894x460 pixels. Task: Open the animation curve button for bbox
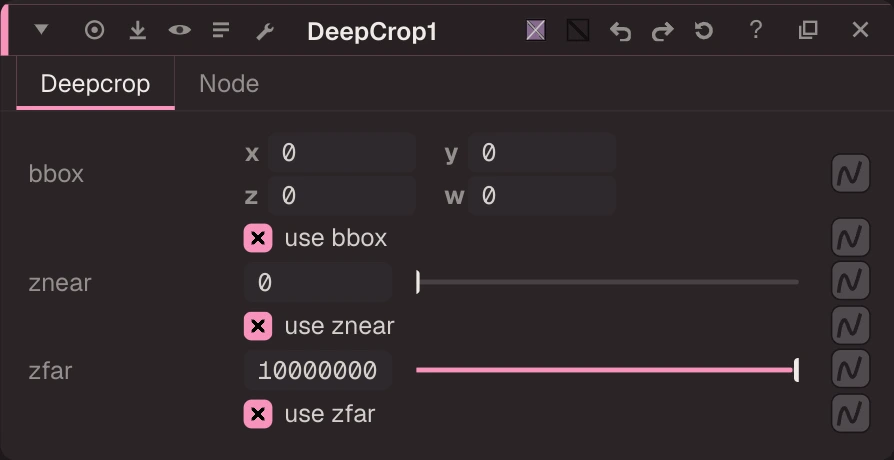[x=850, y=173]
